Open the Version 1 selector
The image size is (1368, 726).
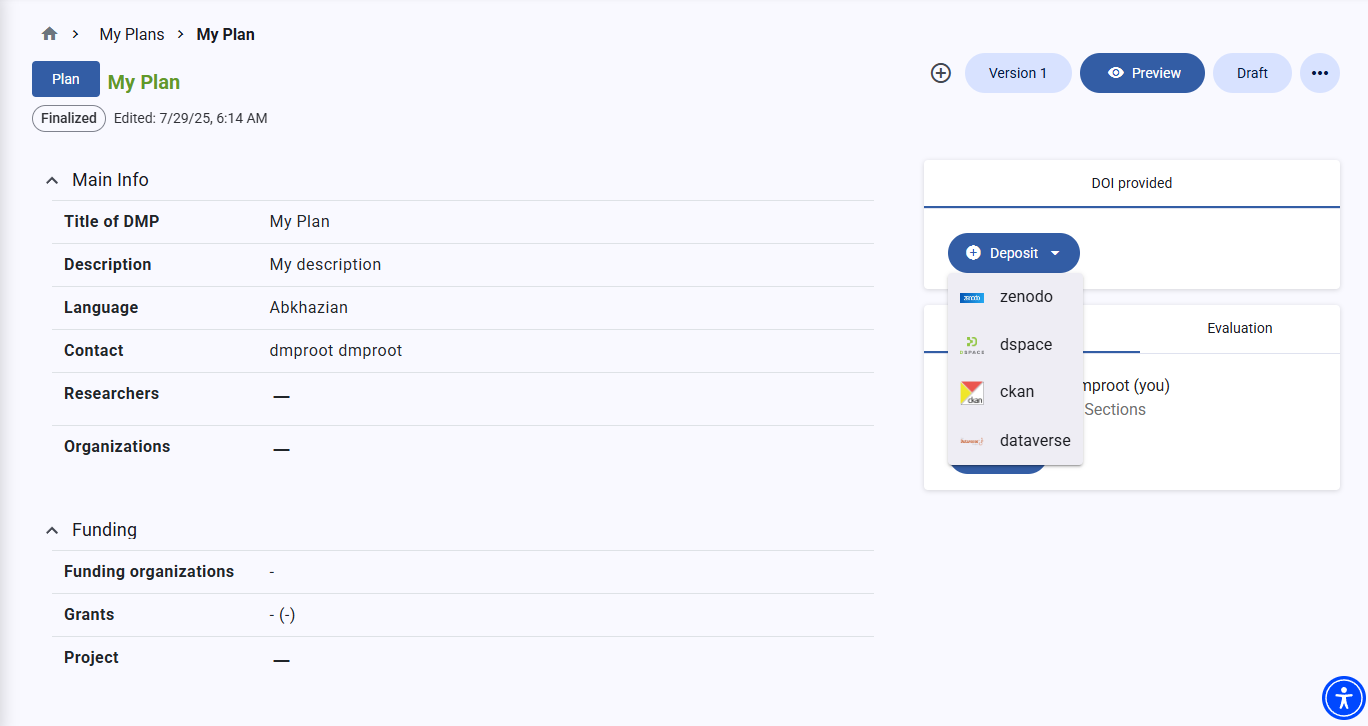click(x=1017, y=73)
